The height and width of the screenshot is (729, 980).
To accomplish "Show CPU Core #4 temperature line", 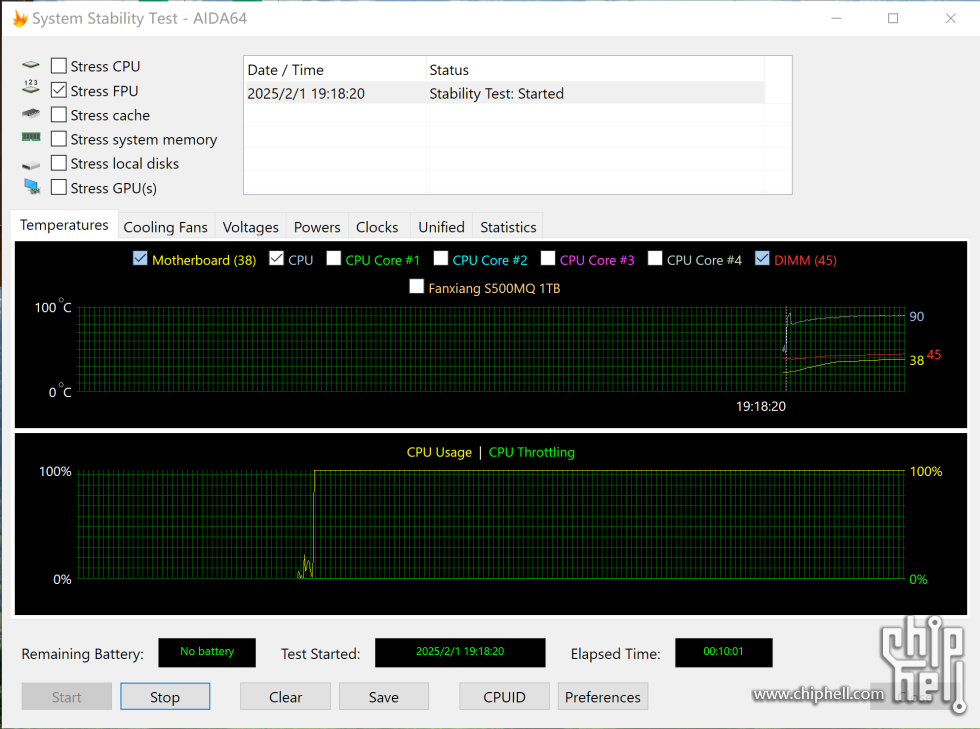I will pos(655,258).
